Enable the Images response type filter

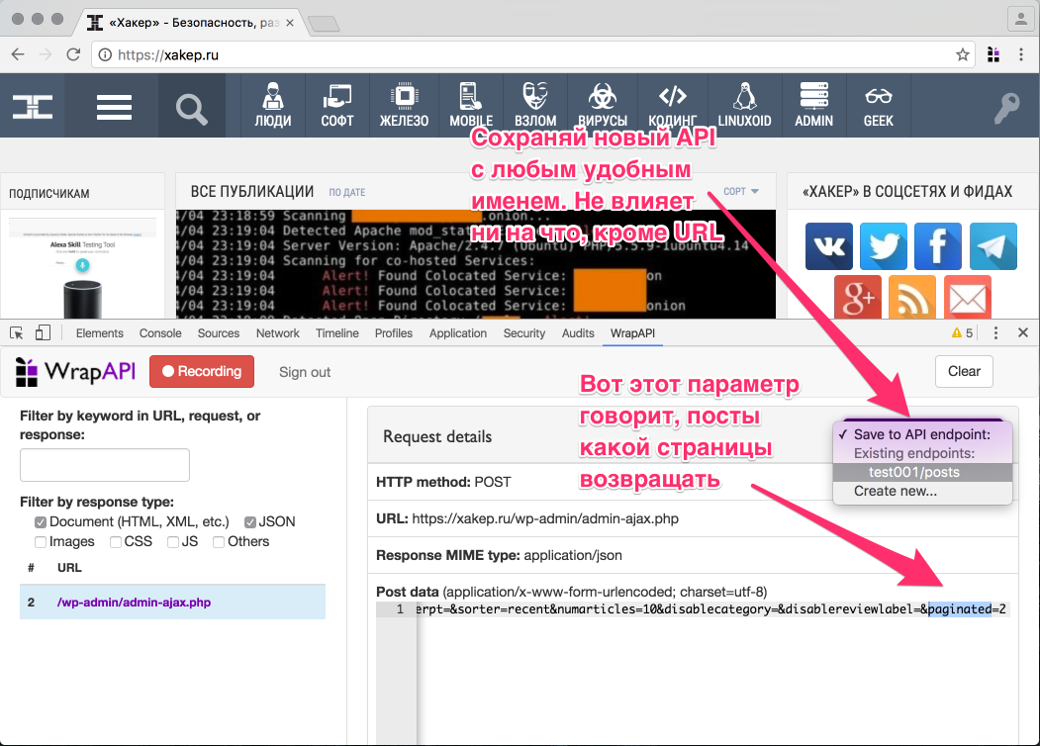tap(41, 542)
